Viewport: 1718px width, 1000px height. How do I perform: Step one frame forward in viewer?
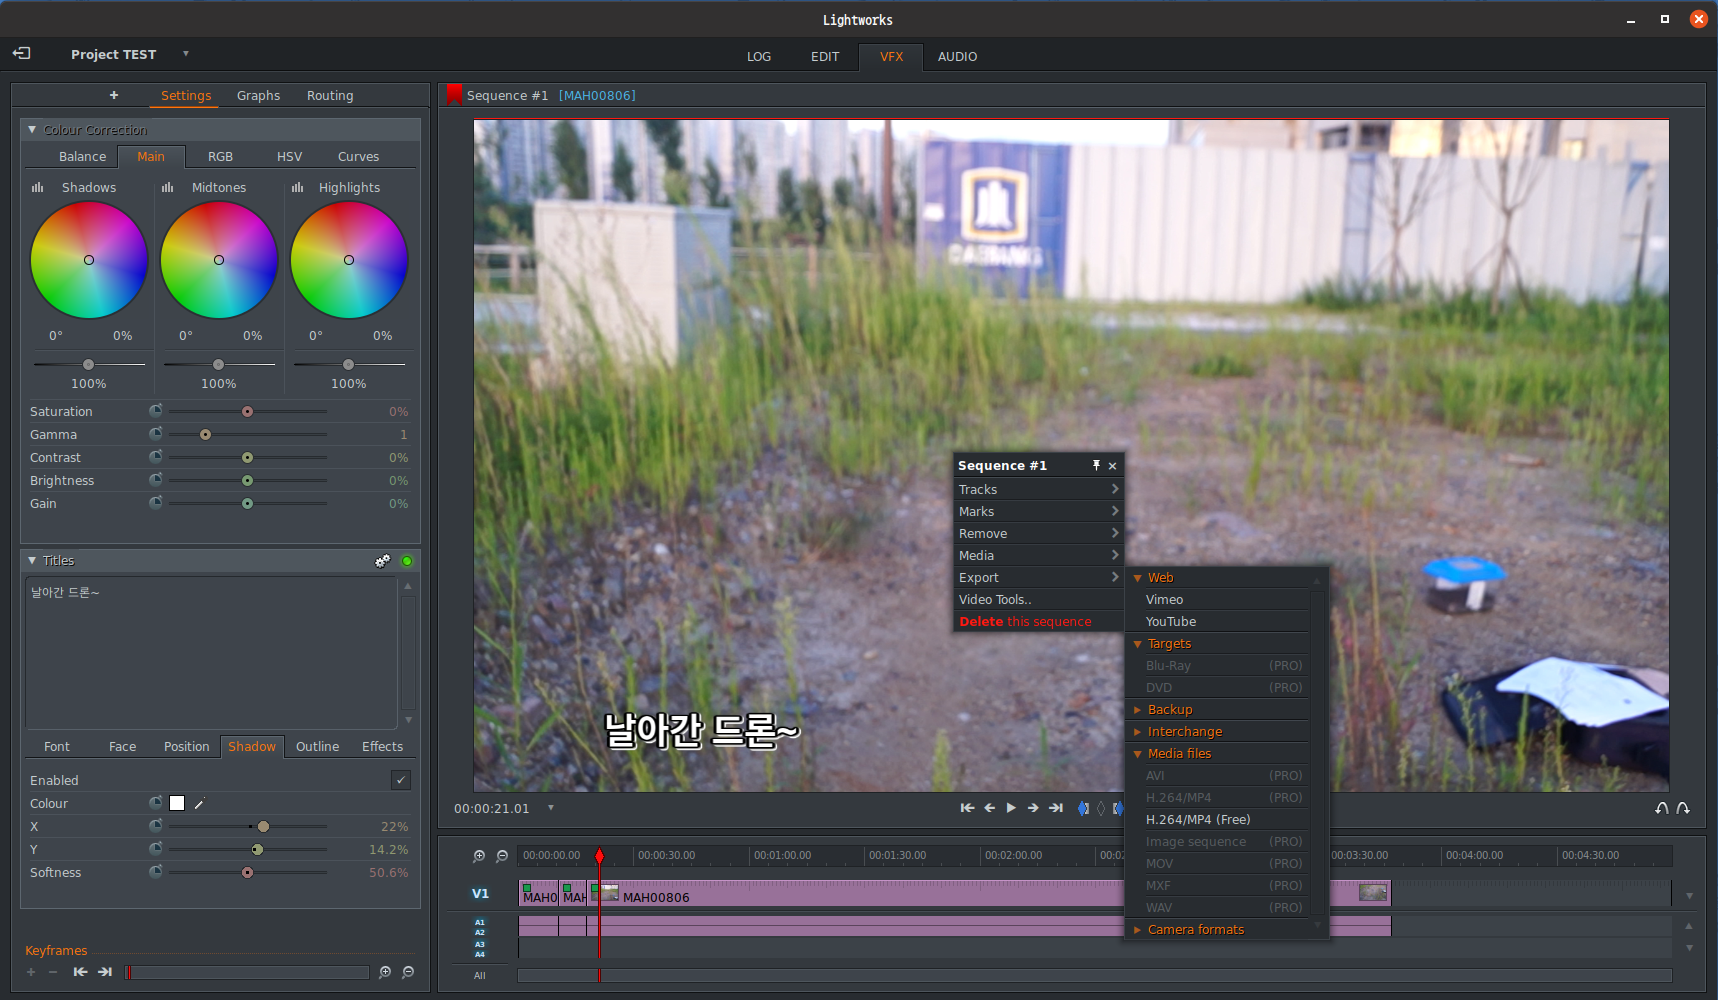pos(1033,808)
